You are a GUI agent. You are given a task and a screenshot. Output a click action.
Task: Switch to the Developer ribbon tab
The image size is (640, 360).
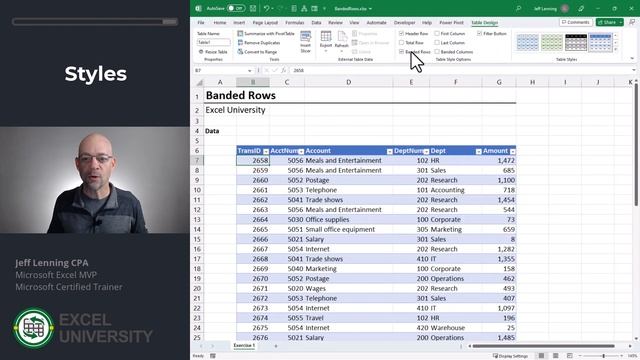404,22
